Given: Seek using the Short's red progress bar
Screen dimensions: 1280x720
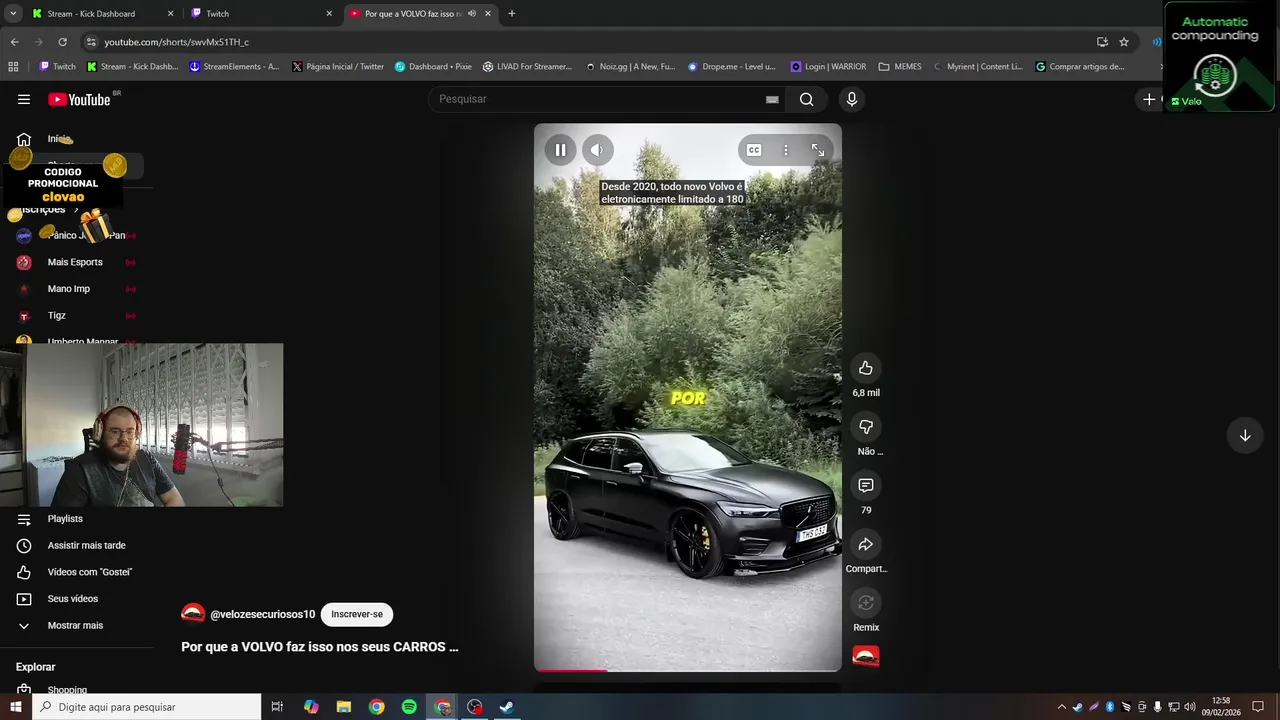Looking at the screenshot, I should (x=688, y=670).
